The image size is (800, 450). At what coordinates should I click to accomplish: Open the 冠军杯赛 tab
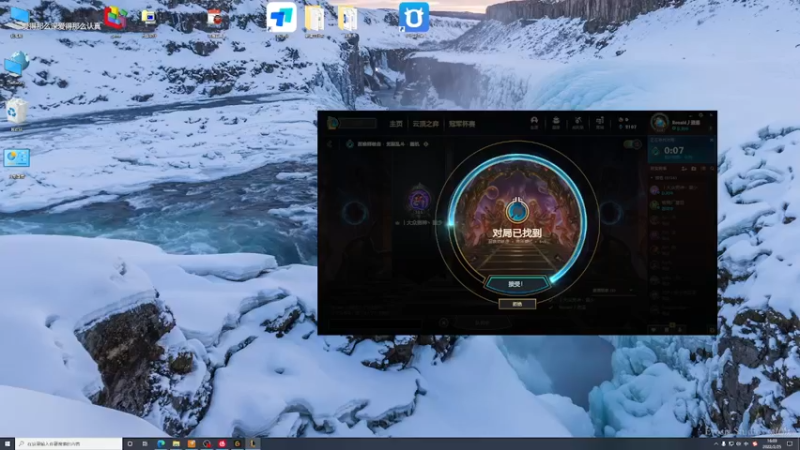click(462, 124)
